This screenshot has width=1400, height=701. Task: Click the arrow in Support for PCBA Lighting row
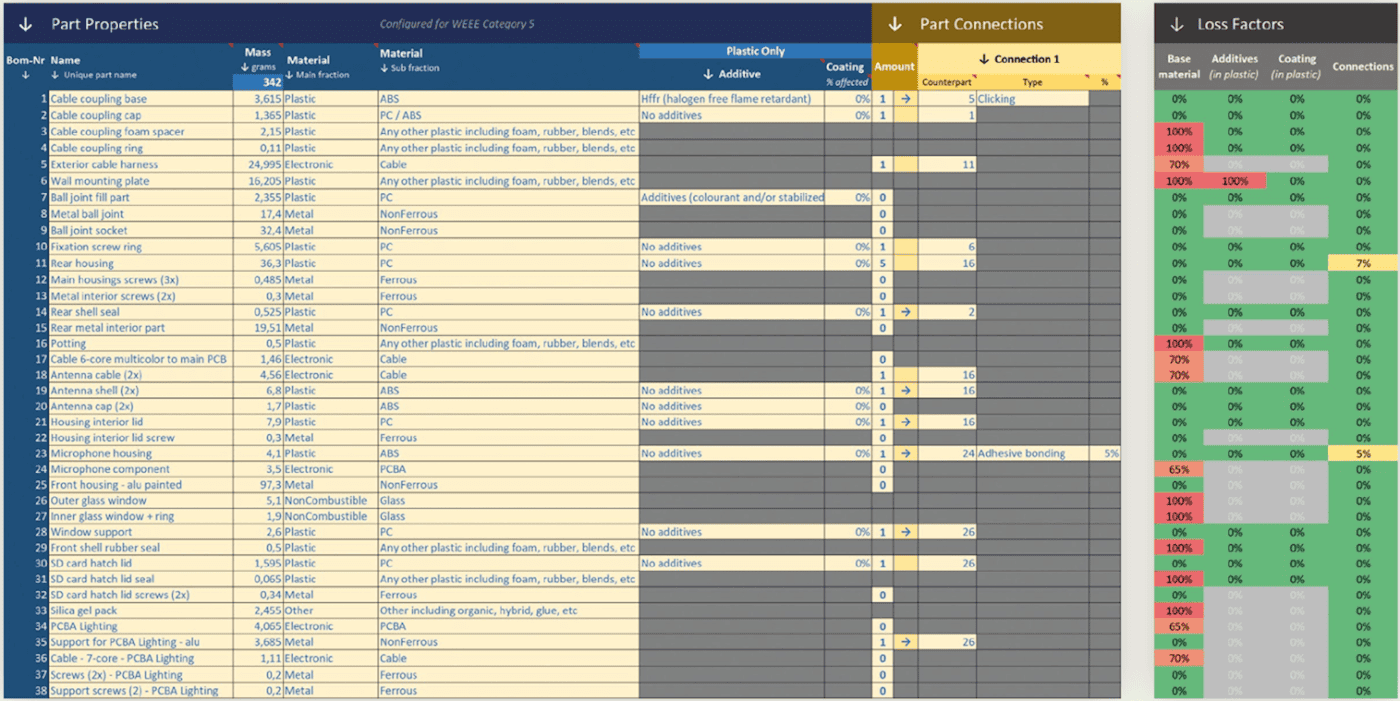pyautogui.click(x=905, y=642)
